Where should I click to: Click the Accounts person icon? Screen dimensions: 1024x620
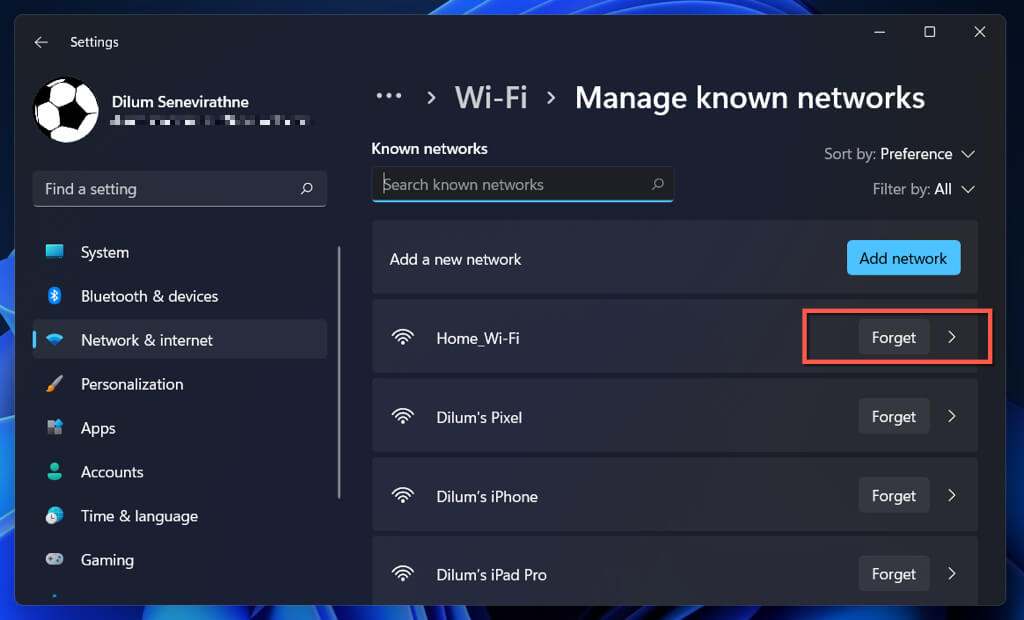click(x=55, y=472)
